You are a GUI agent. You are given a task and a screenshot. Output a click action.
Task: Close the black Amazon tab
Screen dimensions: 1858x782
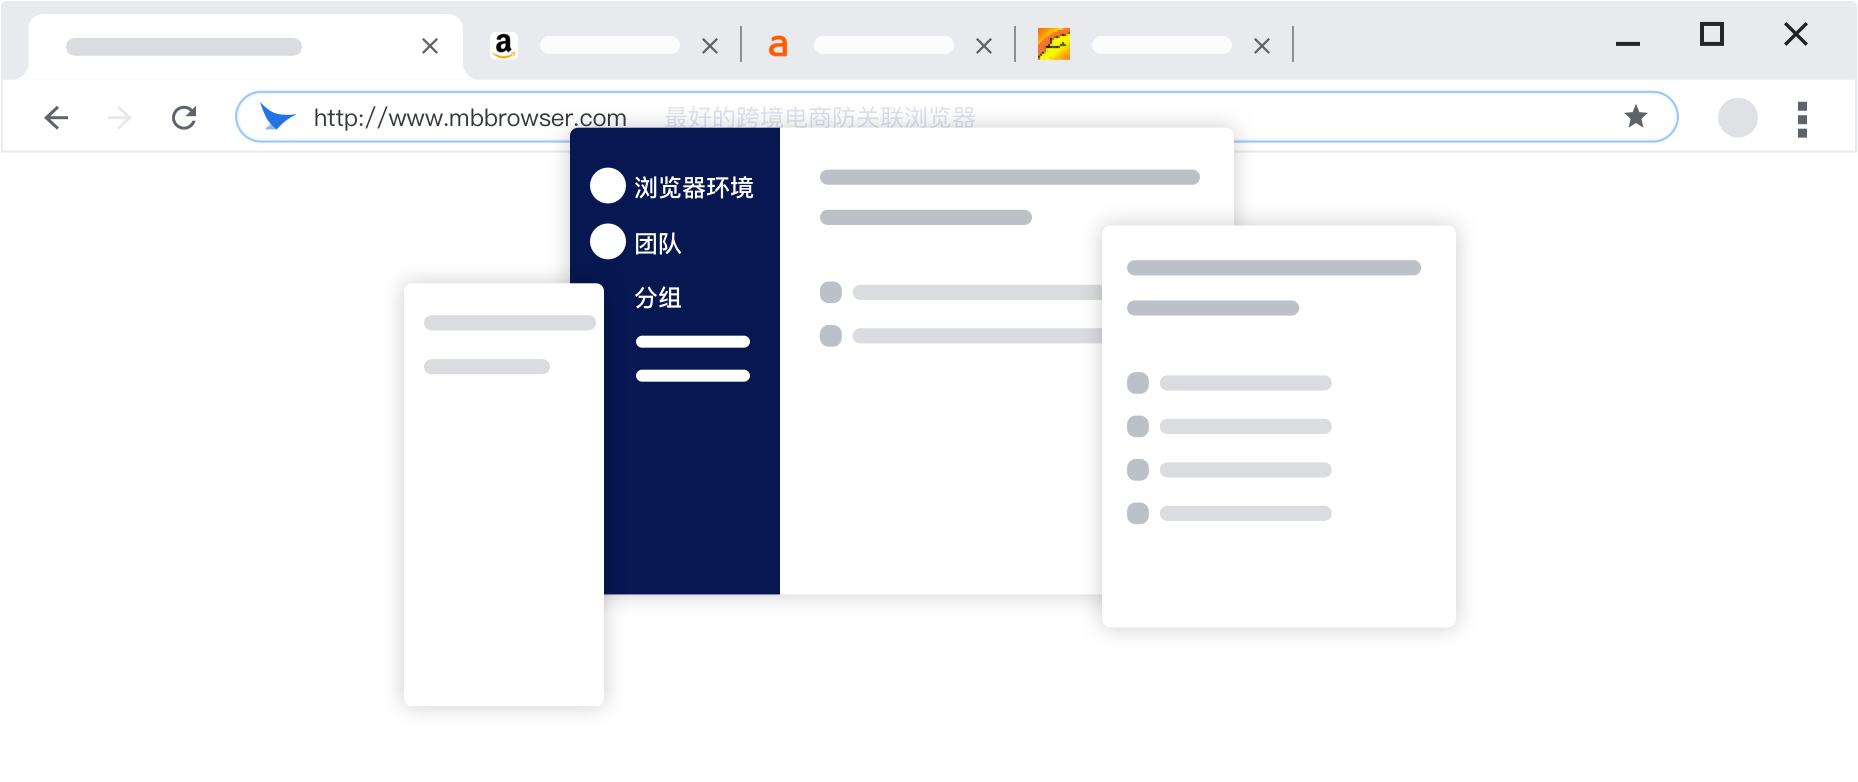pyautogui.click(x=710, y=46)
